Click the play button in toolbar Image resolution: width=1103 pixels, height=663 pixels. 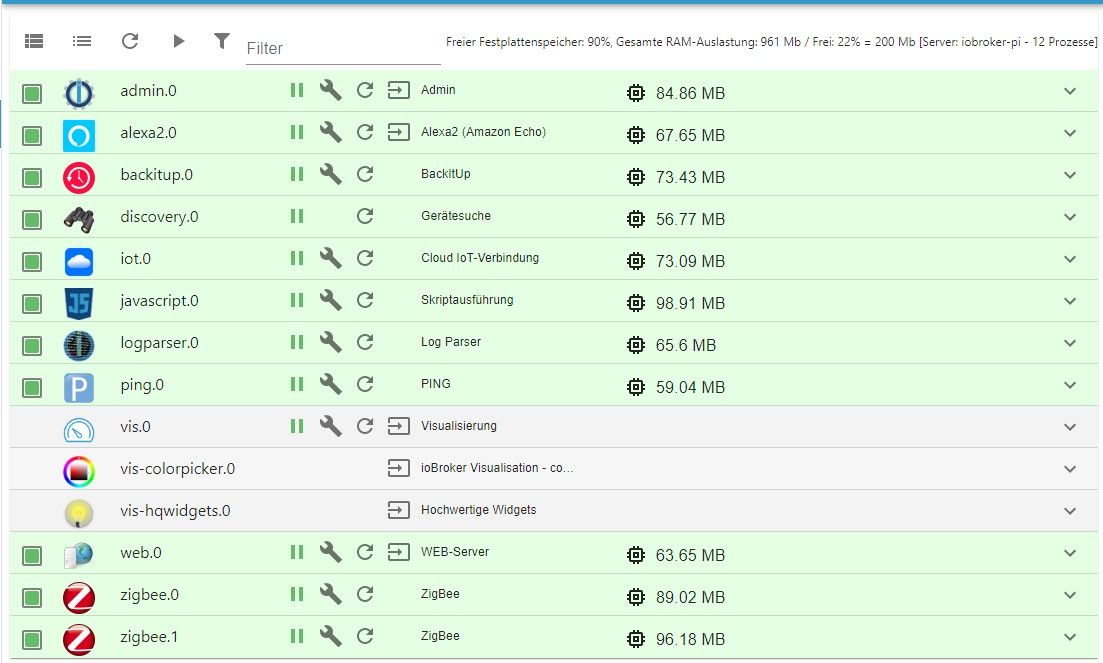click(178, 41)
